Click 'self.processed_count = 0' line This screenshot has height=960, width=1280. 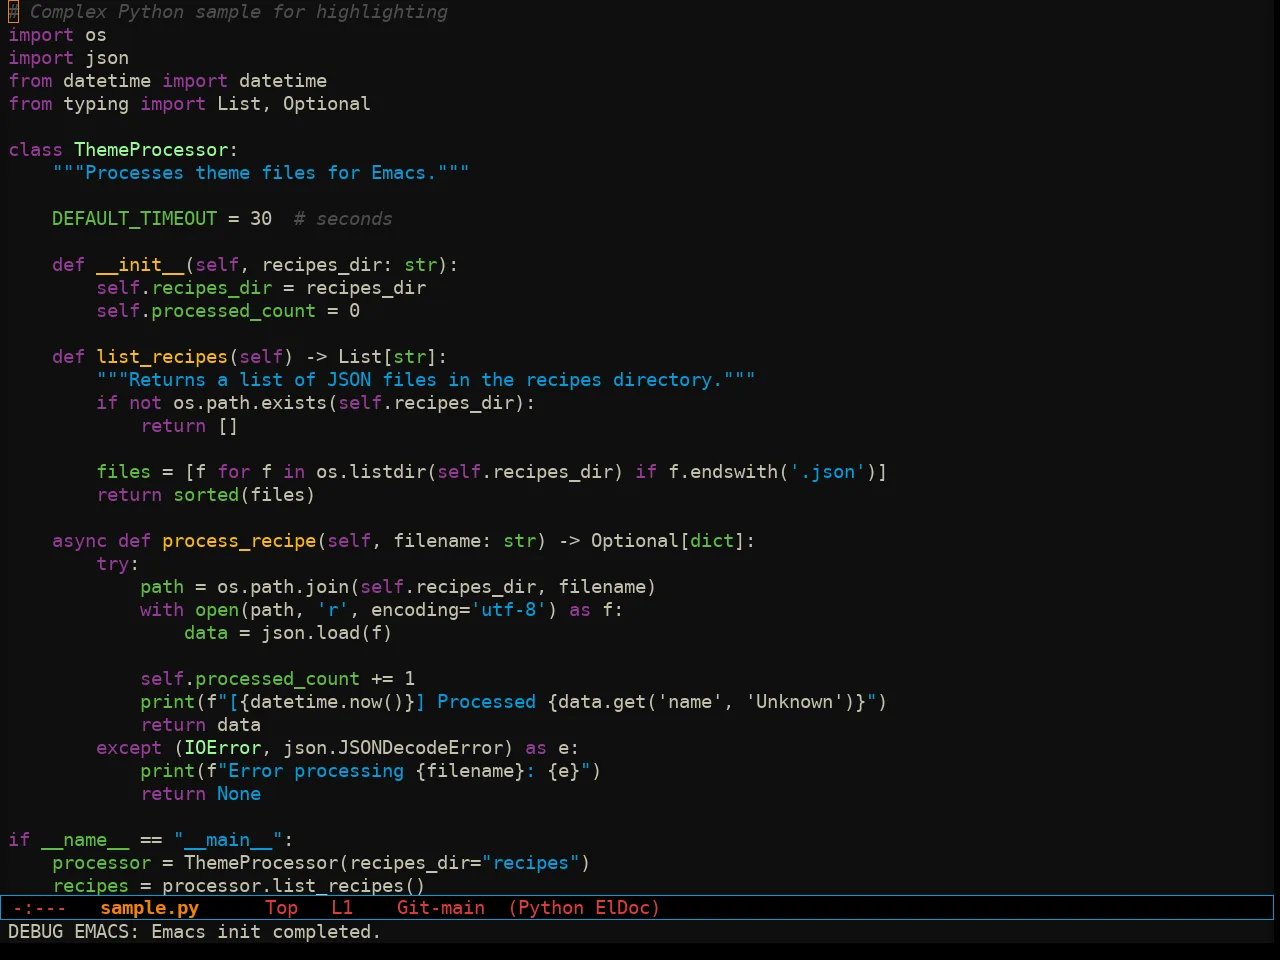pos(228,311)
